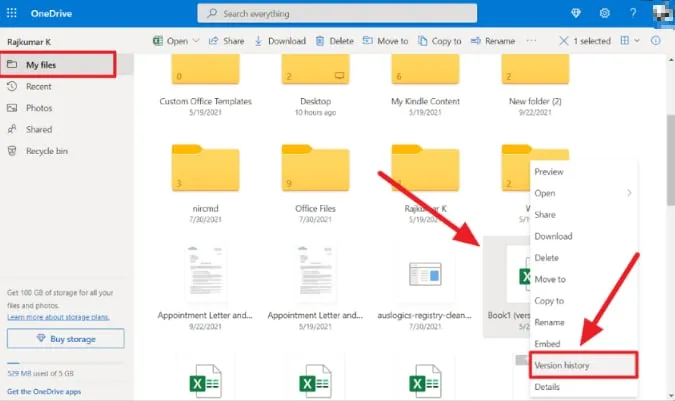Expand the Open submenu chevron
Screen dimensions: 675x401
[629, 193]
